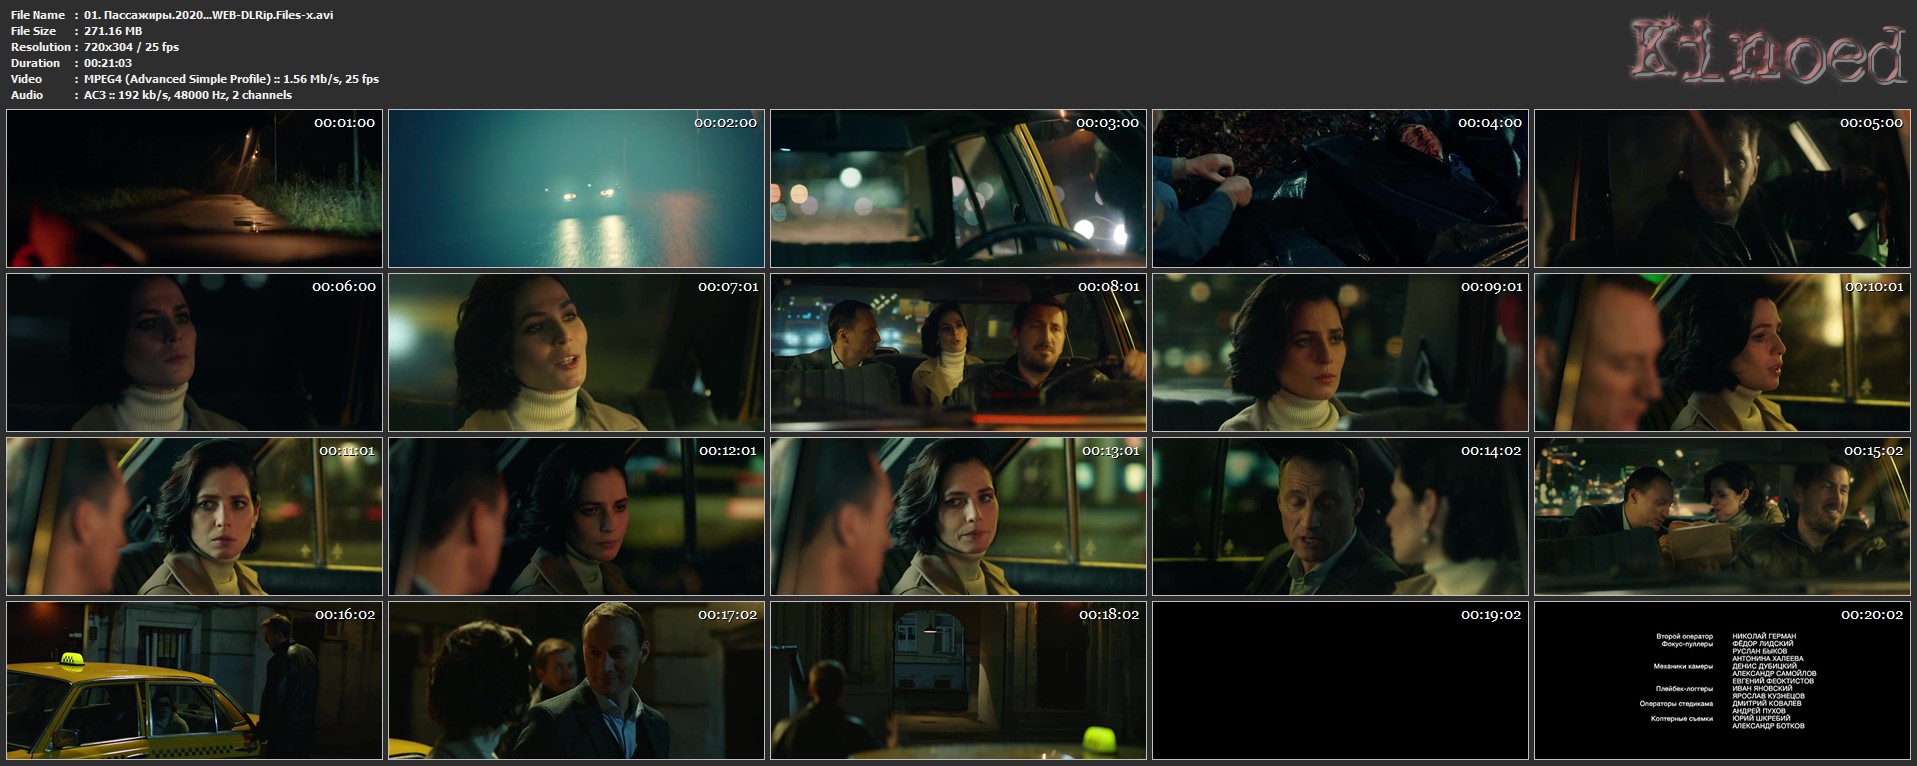Select the 00:12:01 preview frame
This screenshot has height=766, width=1917.
pos(576,516)
